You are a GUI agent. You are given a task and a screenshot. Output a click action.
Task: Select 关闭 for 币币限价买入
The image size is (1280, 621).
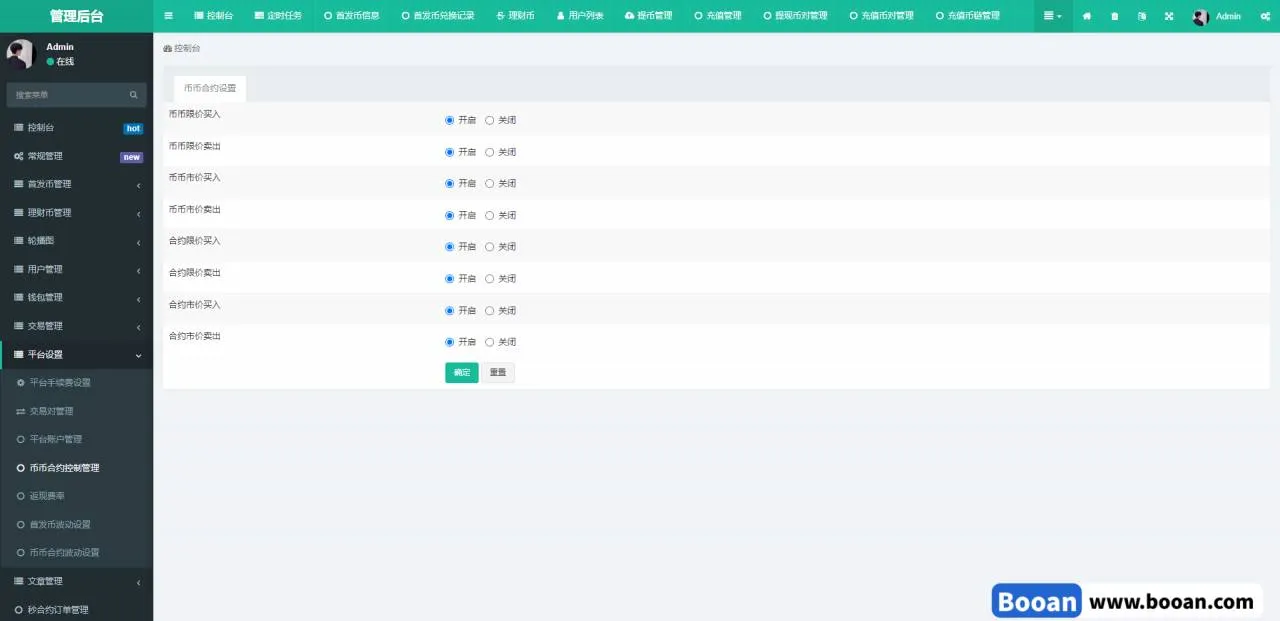[x=490, y=120]
